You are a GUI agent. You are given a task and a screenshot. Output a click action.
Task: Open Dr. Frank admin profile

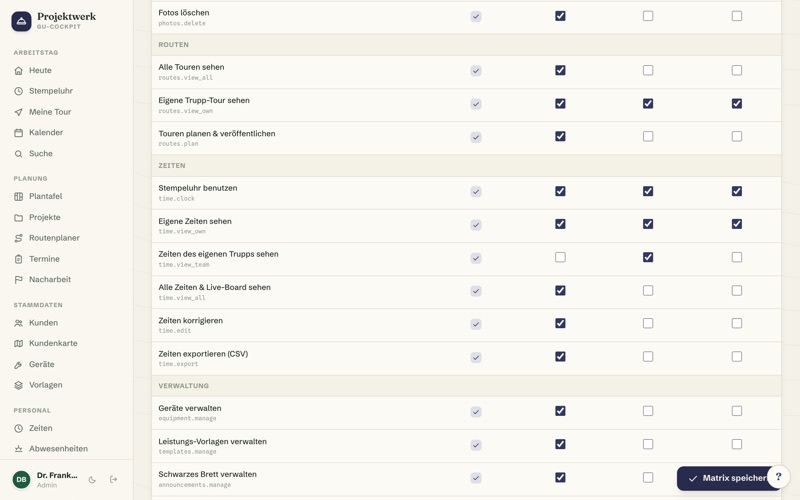click(x=46, y=480)
